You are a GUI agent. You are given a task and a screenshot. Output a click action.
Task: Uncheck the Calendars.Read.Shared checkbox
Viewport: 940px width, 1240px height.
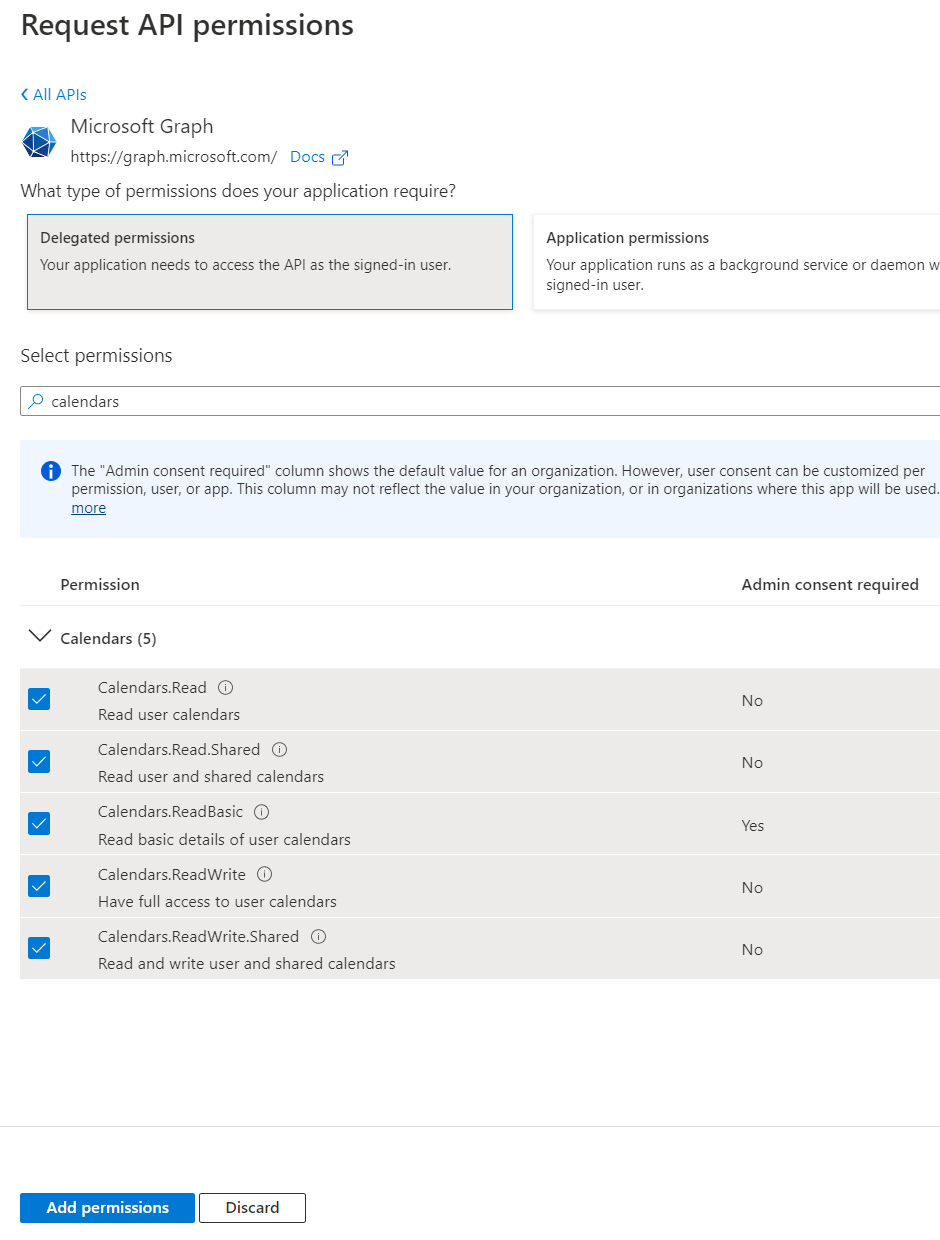point(39,762)
